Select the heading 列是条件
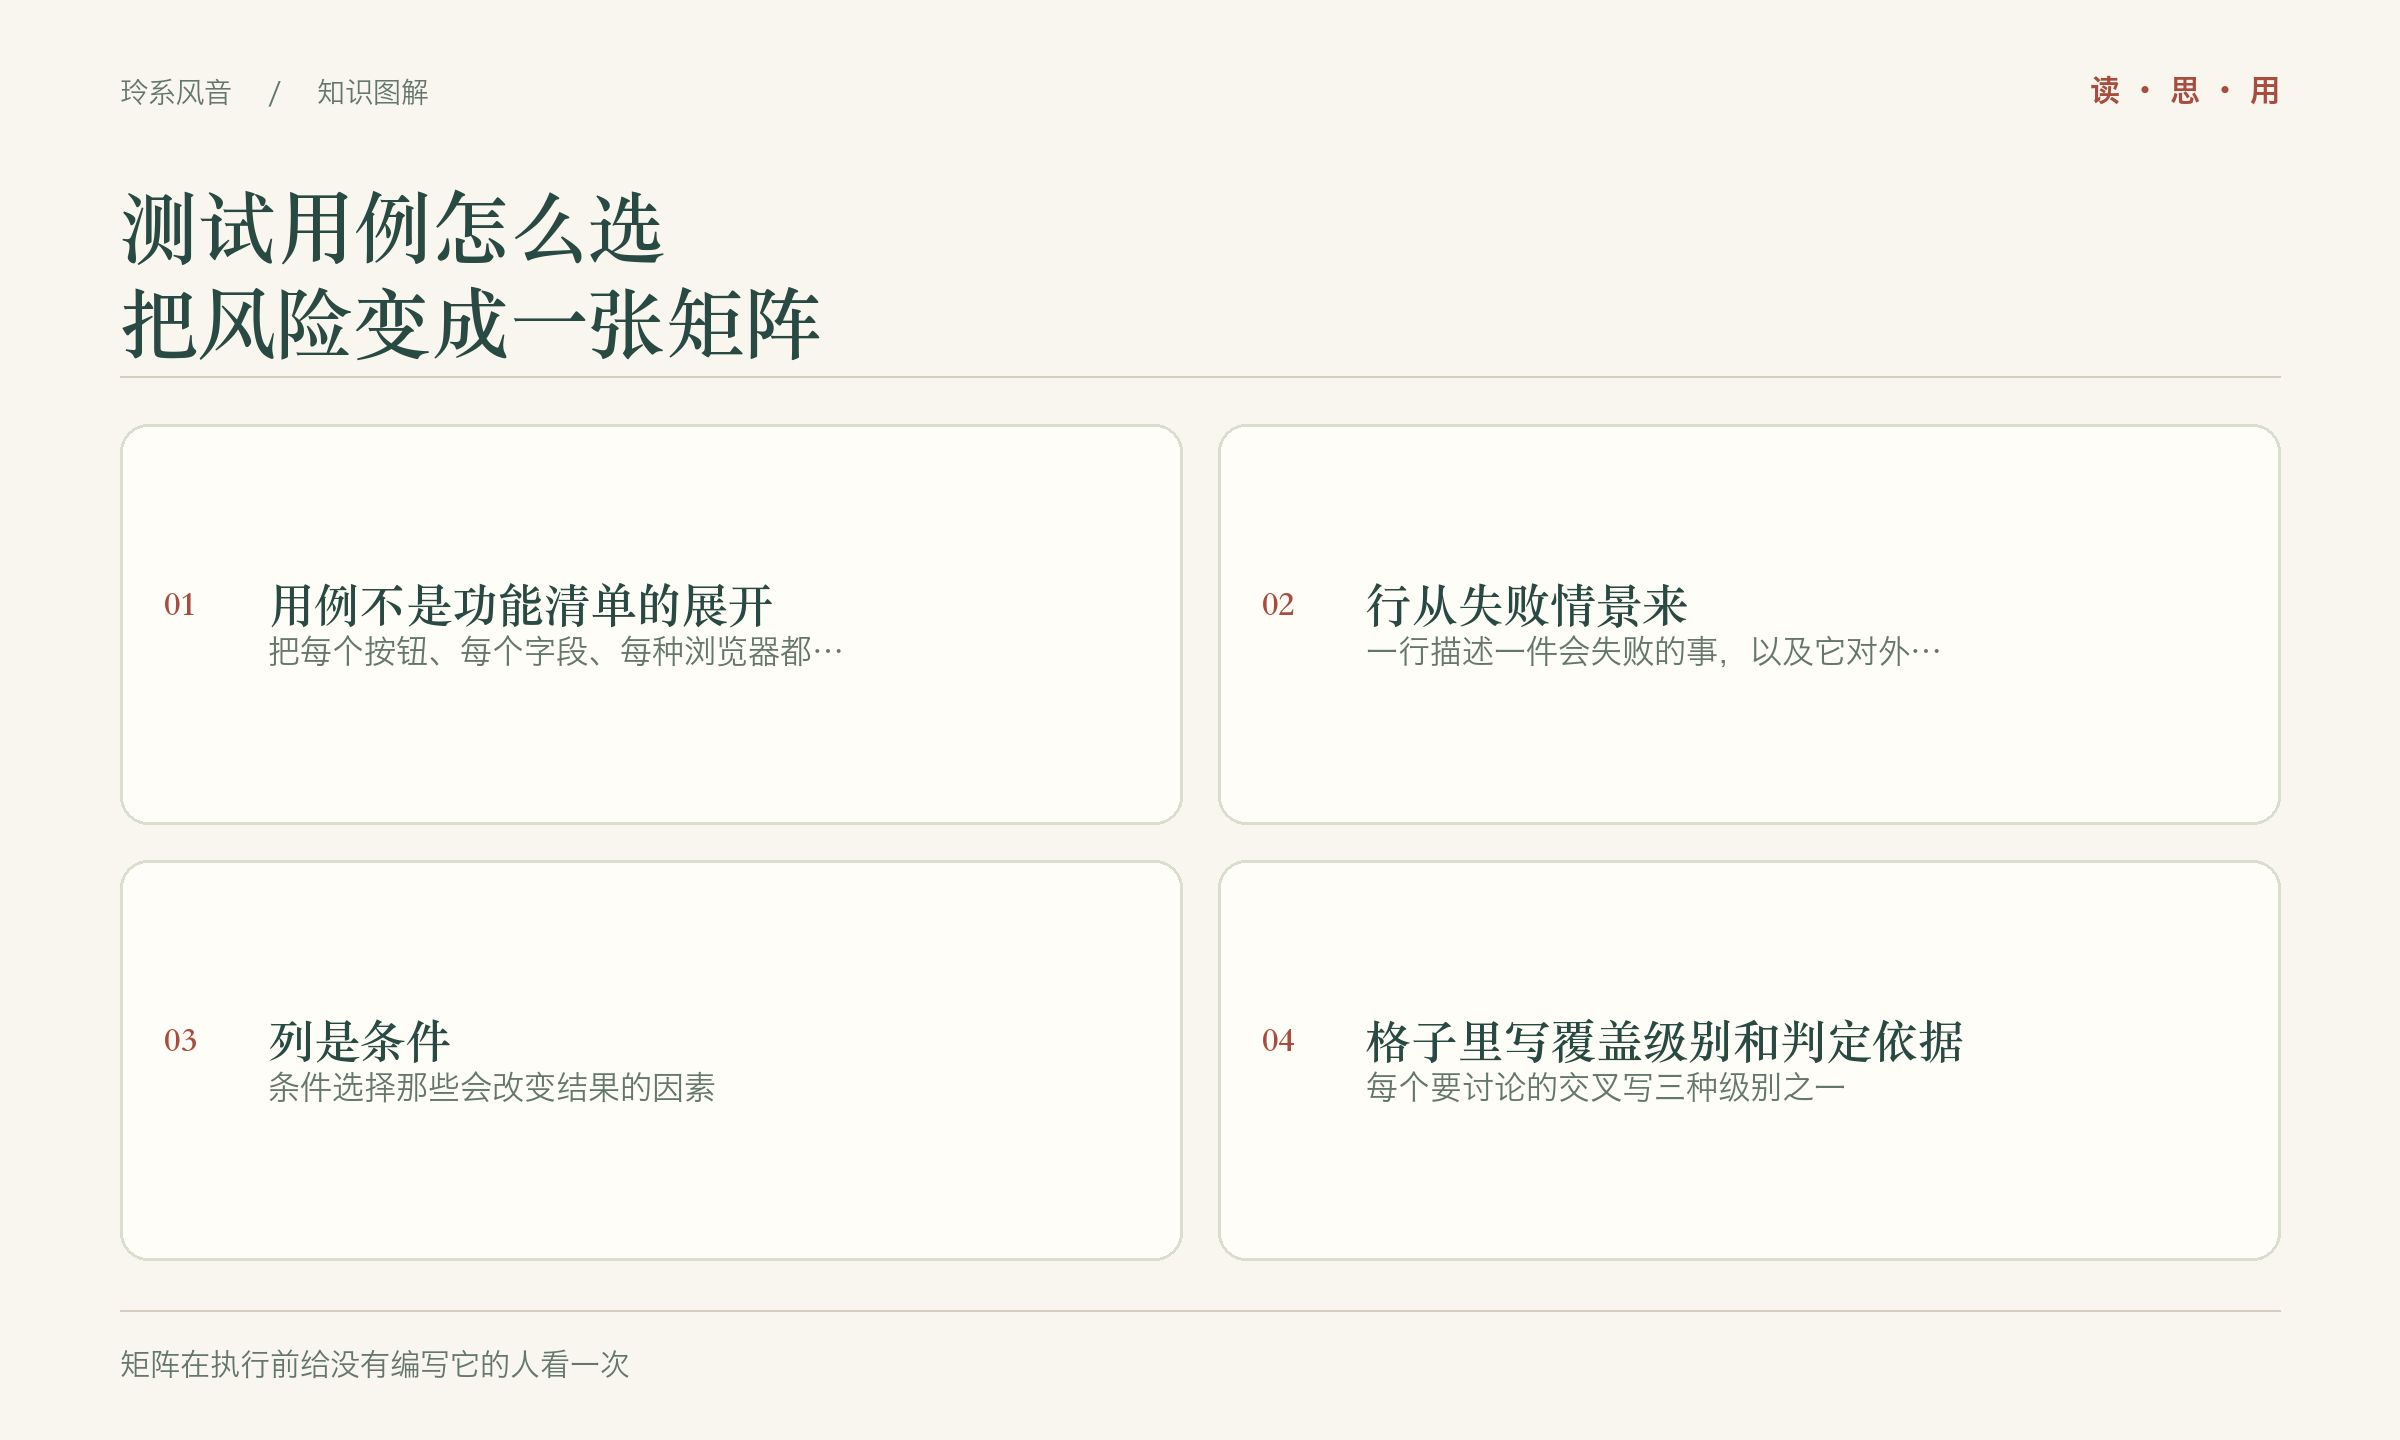This screenshot has height=1440, width=2400. pos(360,1041)
